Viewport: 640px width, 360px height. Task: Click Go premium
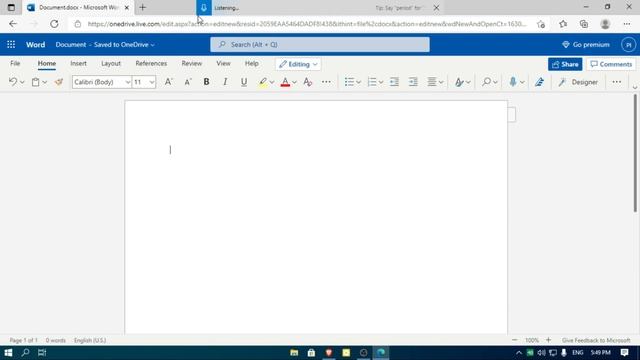[x=586, y=44]
